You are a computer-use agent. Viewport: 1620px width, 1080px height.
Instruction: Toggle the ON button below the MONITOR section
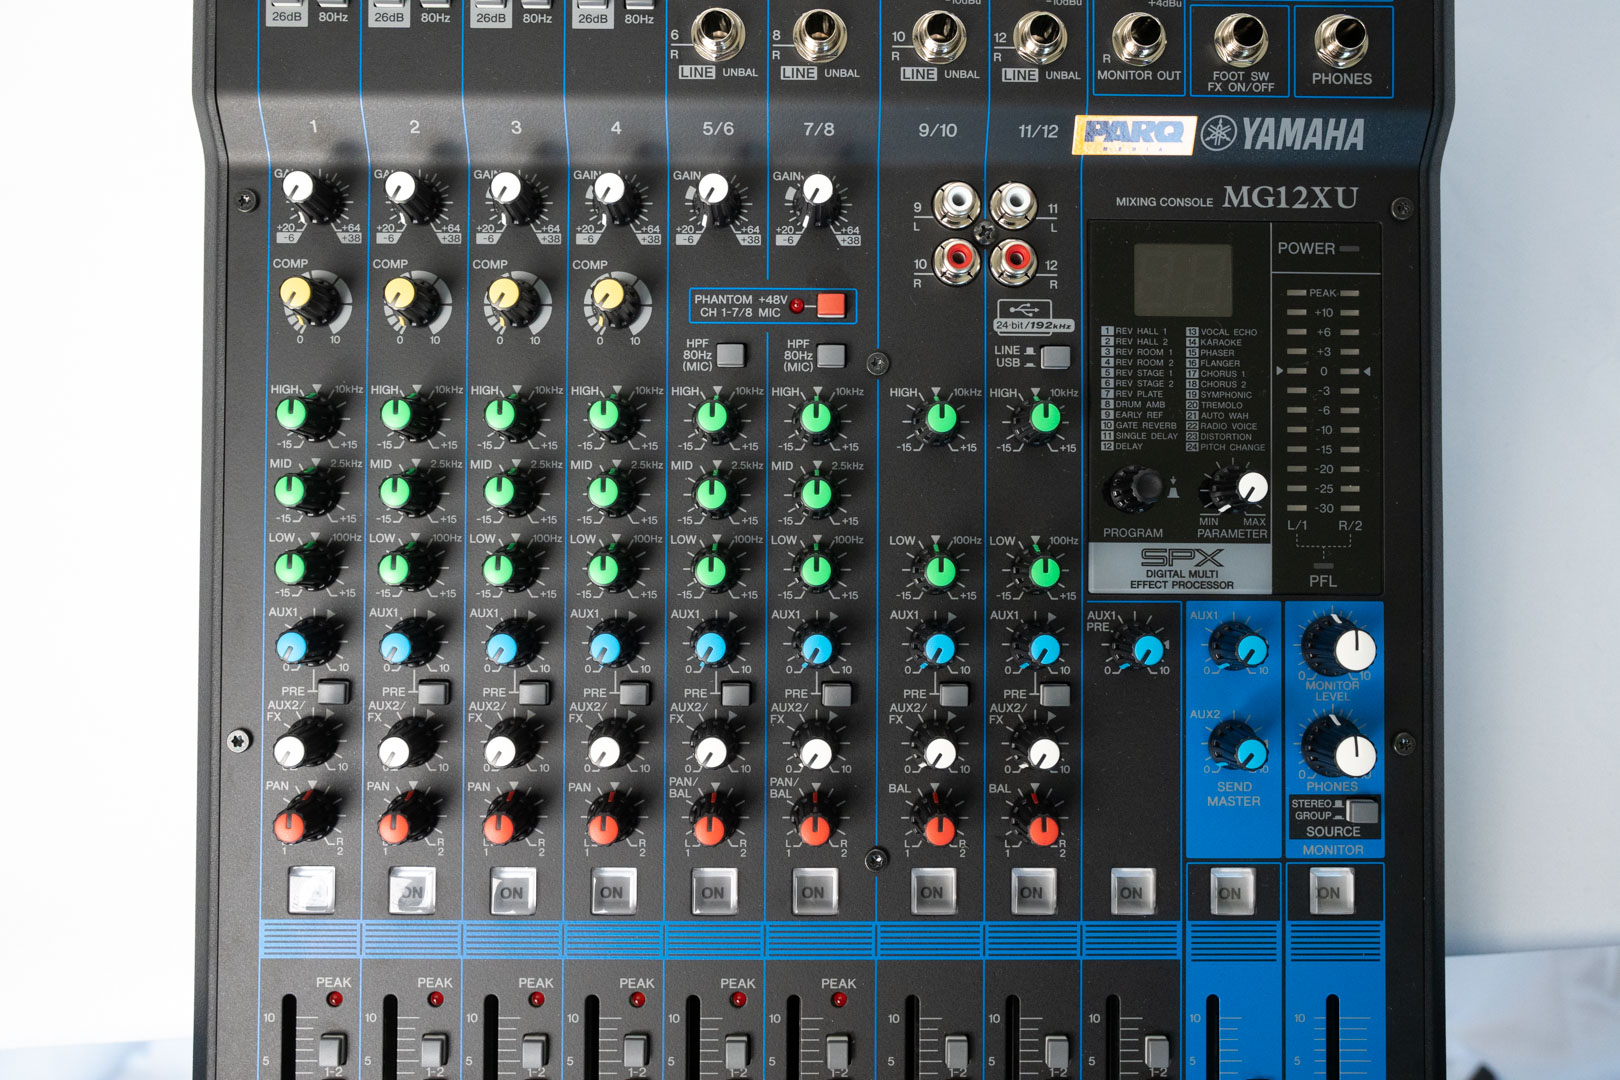(x=1331, y=891)
